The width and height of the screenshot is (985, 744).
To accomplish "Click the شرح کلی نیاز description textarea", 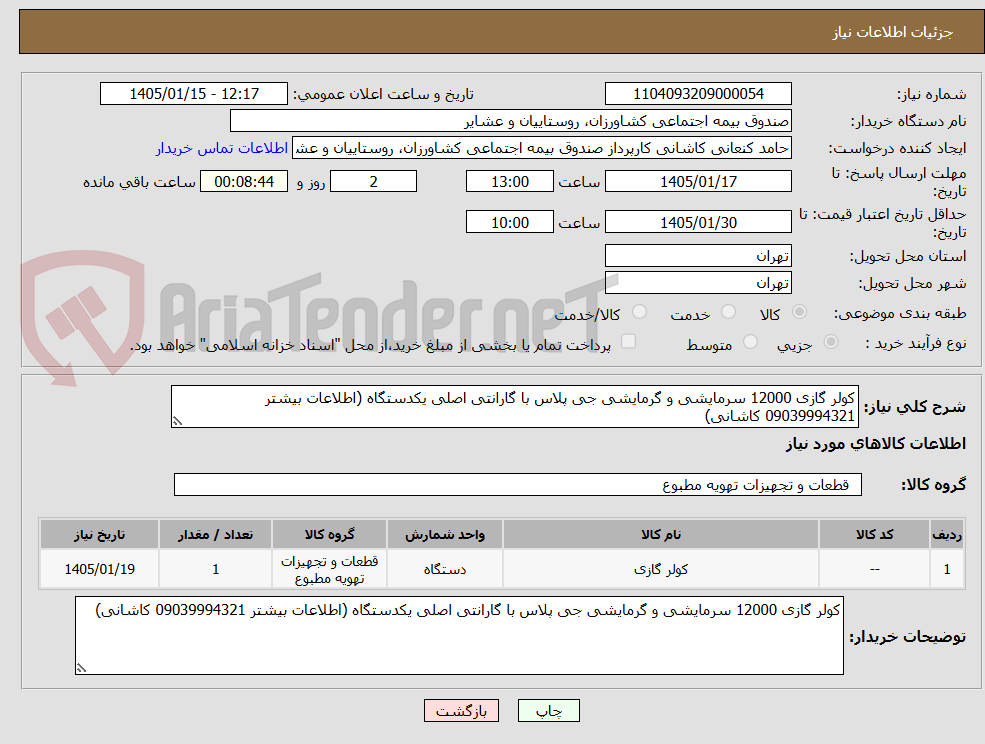I will coord(514,407).
